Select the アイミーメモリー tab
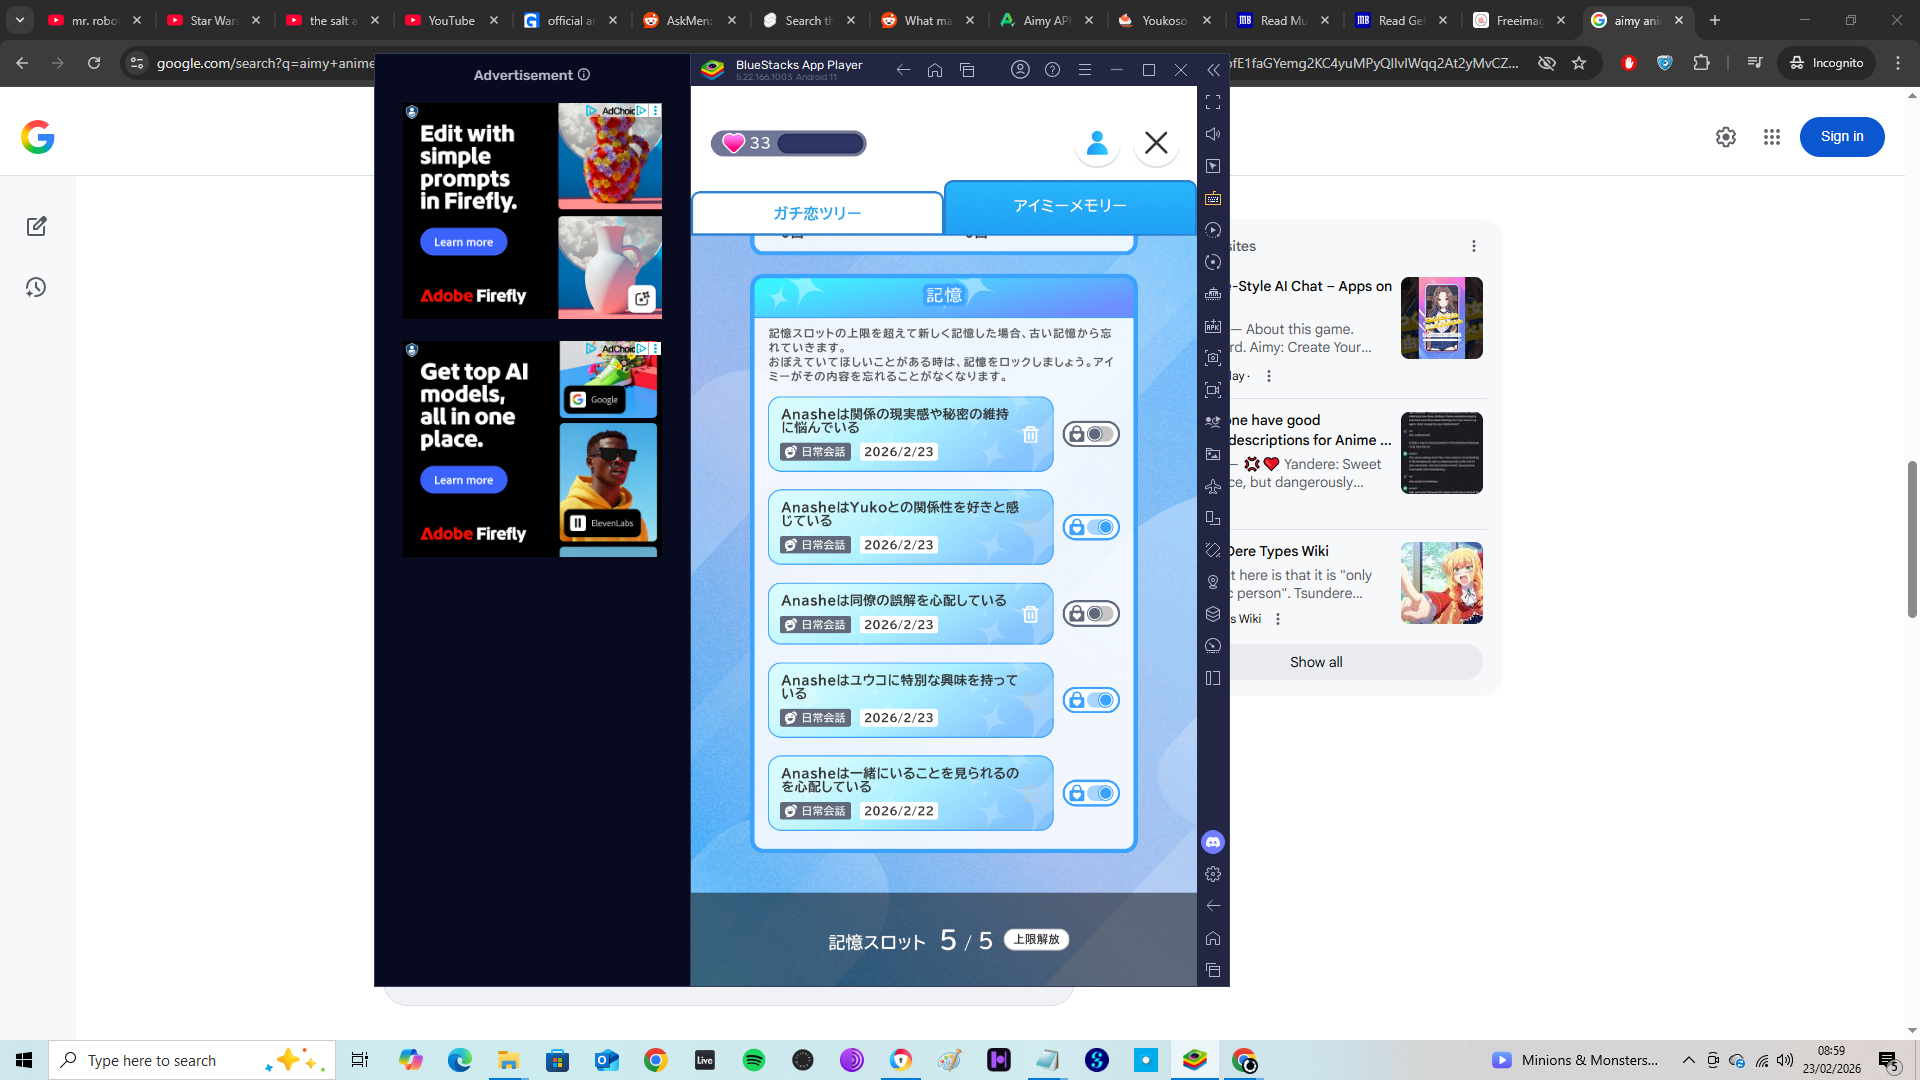The image size is (1920, 1080). coord(1070,206)
